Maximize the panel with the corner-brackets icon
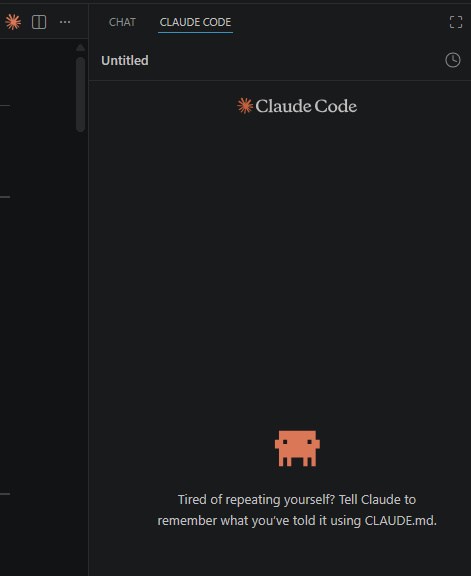Viewport: 471px width, 576px height. (x=456, y=22)
